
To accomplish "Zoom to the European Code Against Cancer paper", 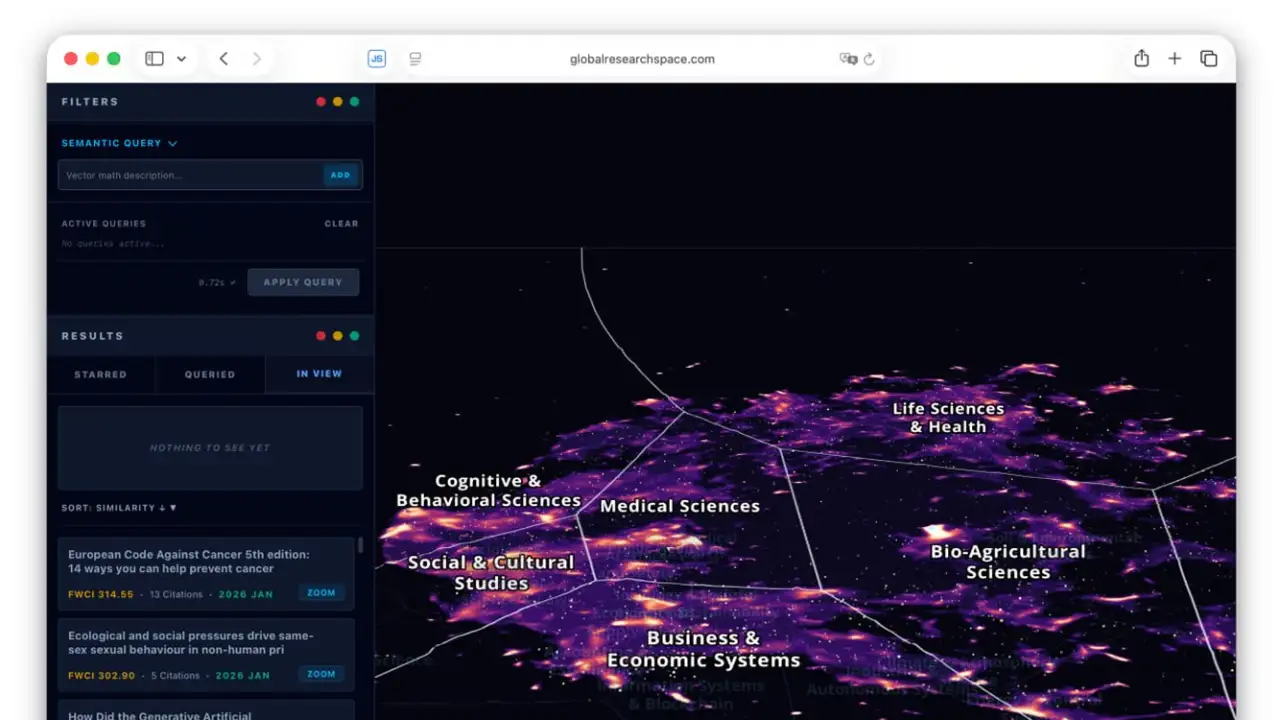I will (x=321, y=593).
